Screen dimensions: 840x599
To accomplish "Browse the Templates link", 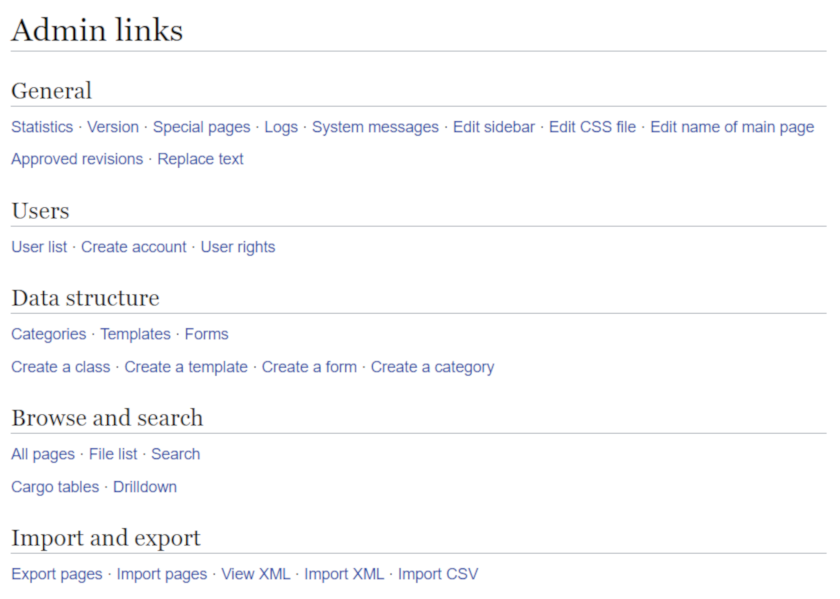I will tap(135, 334).
